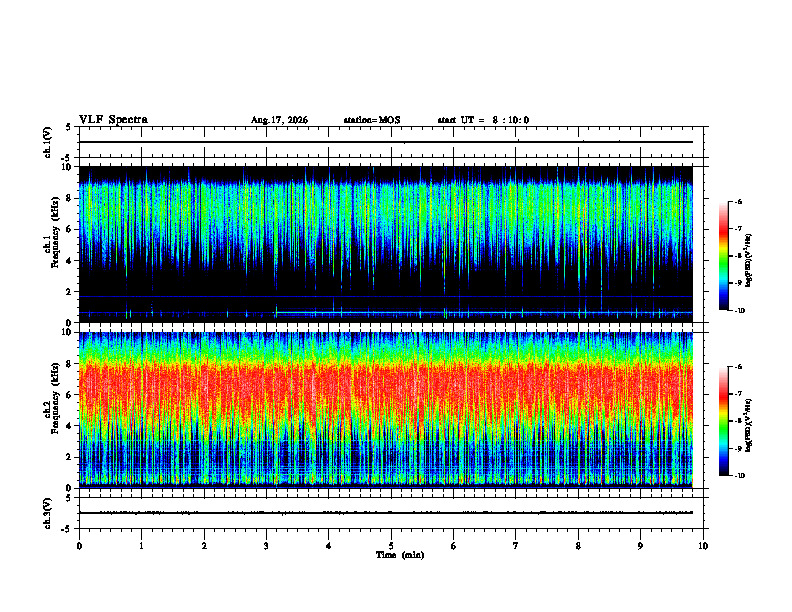This screenshot has width=792, height=612.
Task: Click time axis tick label "8"
Action: (578, 546)
